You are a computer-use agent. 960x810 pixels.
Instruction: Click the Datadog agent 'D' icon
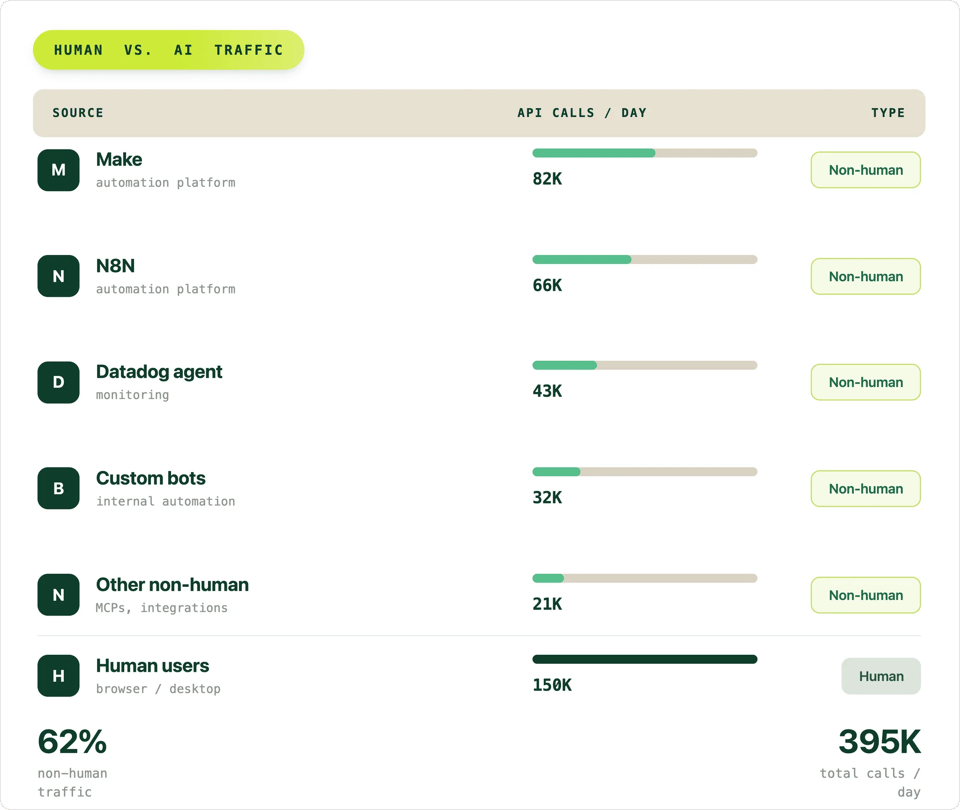[58, 382]
